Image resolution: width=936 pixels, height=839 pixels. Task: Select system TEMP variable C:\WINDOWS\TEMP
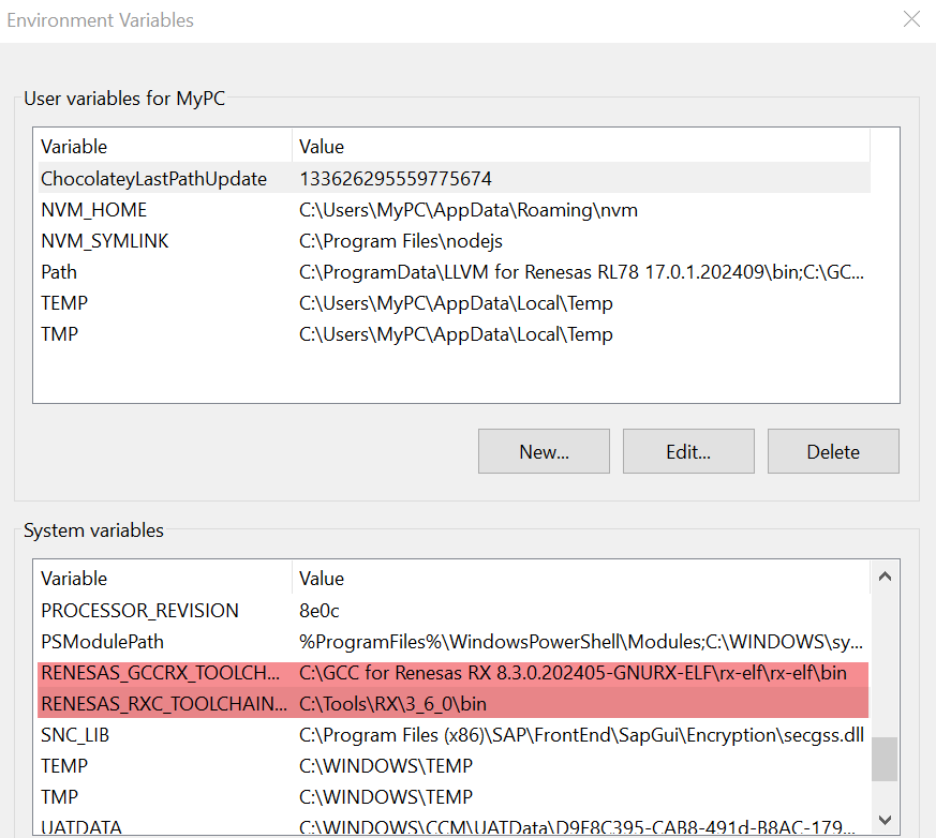(x=454, y=766)
